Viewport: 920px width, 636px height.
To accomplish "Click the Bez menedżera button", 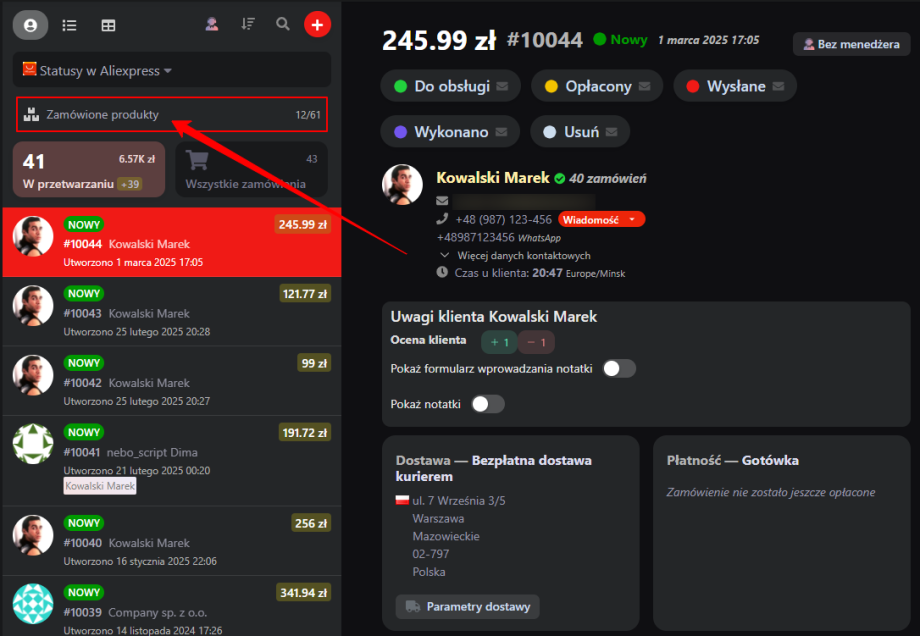I will [x=853, y=44].
